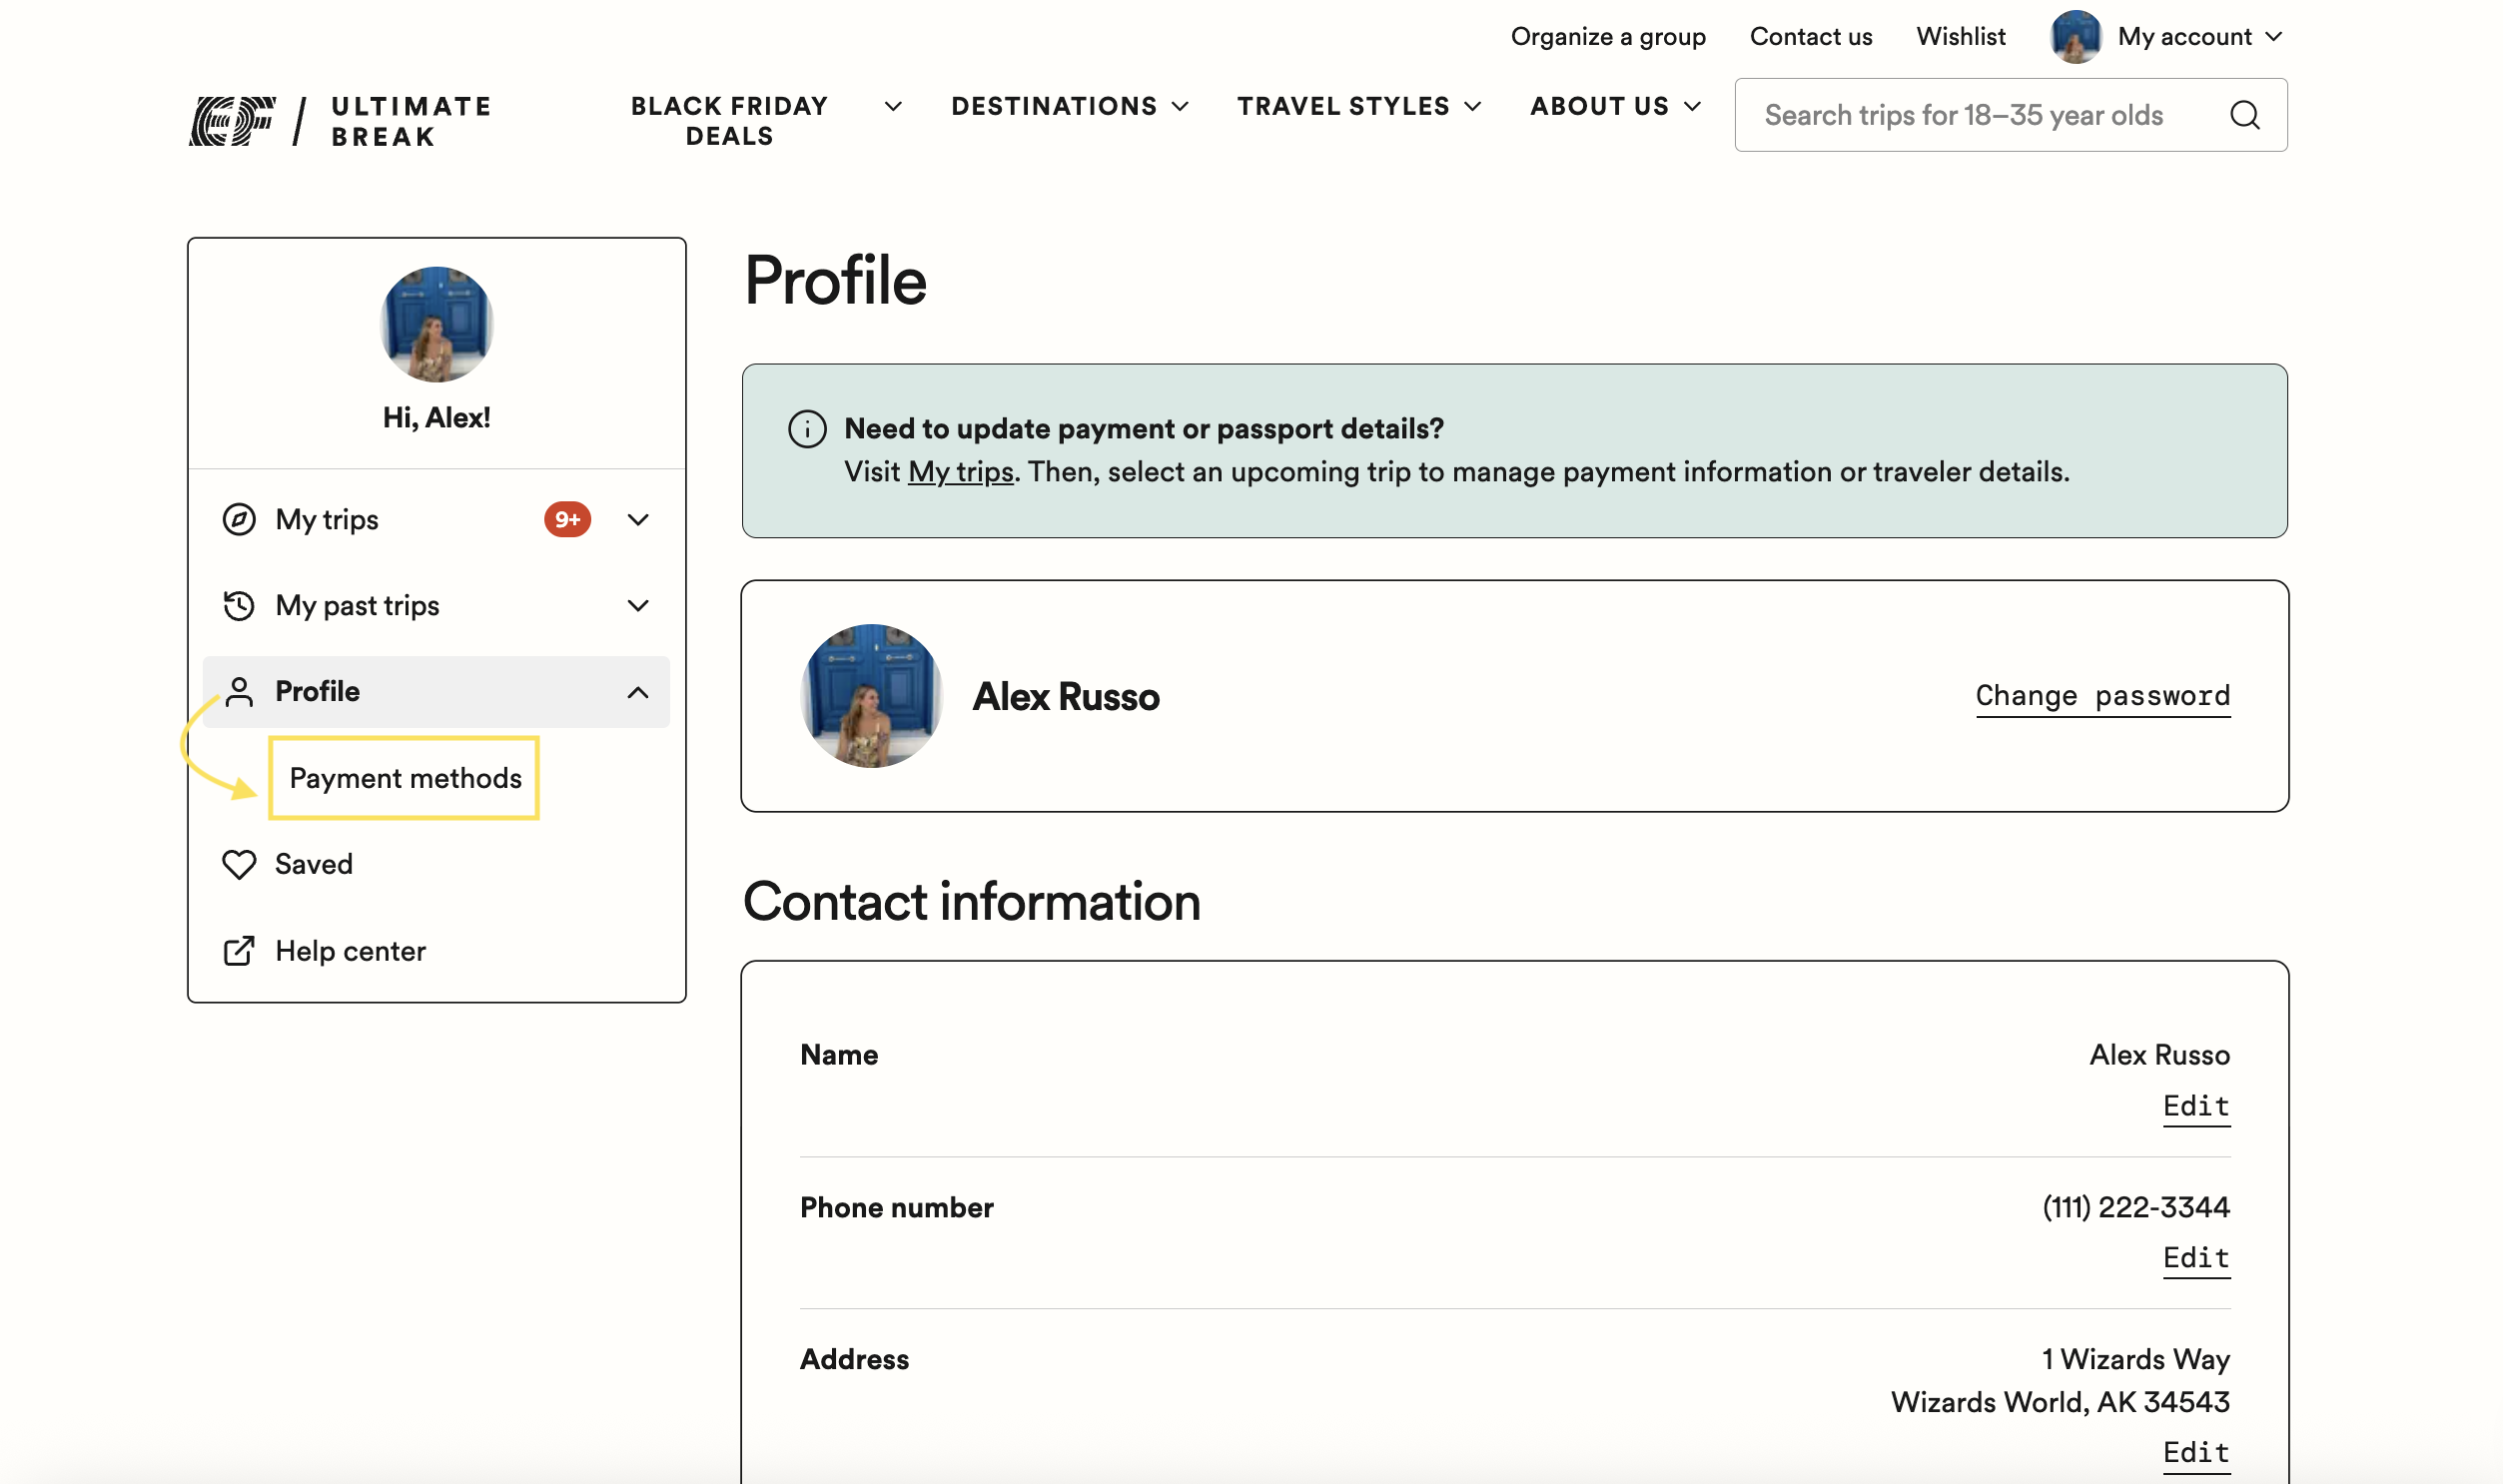Click the Change password link
The width and height of the screenshot is (2503, 1484).
pos(2102,695)
